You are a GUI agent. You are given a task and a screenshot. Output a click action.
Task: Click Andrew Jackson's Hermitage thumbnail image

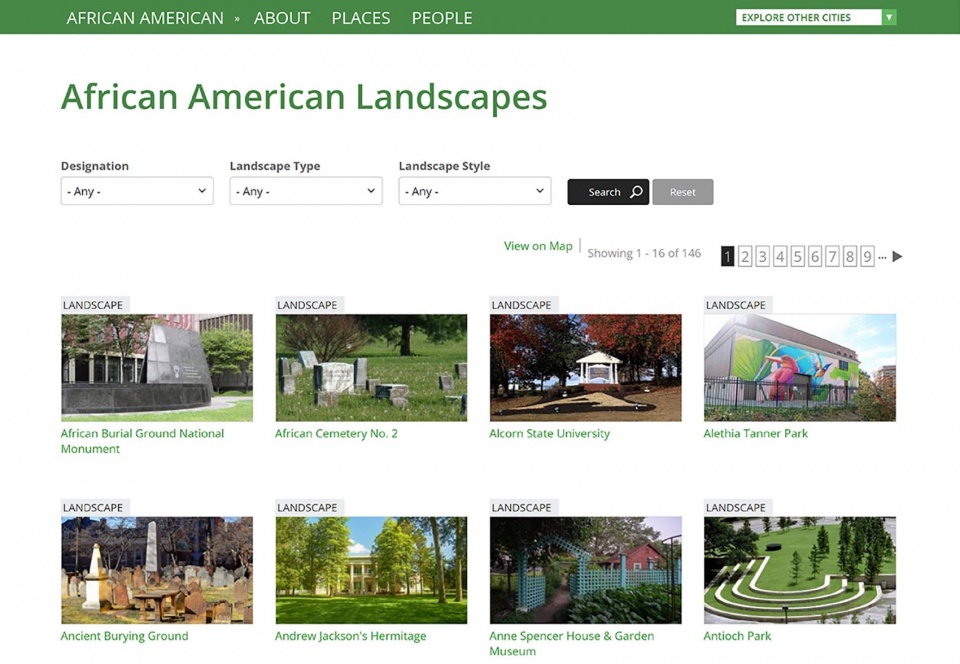click(x=371, y=570)
